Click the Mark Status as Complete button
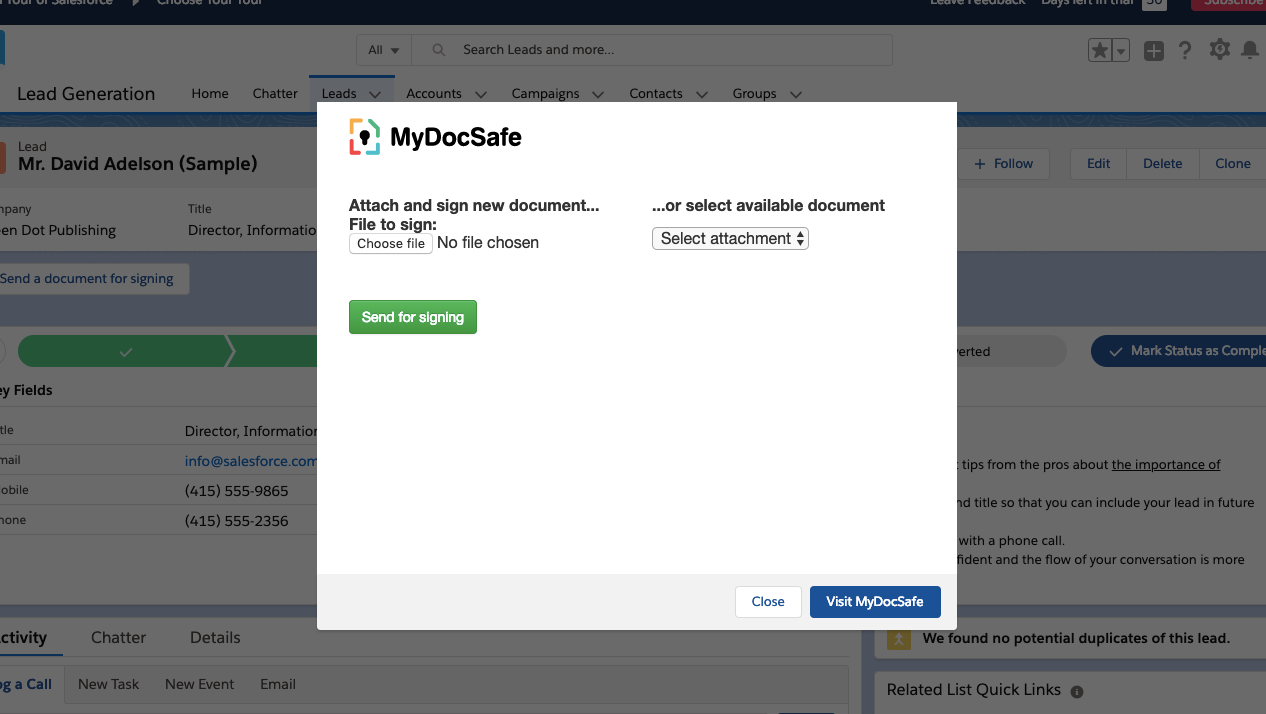 (x=1180, y=351)
